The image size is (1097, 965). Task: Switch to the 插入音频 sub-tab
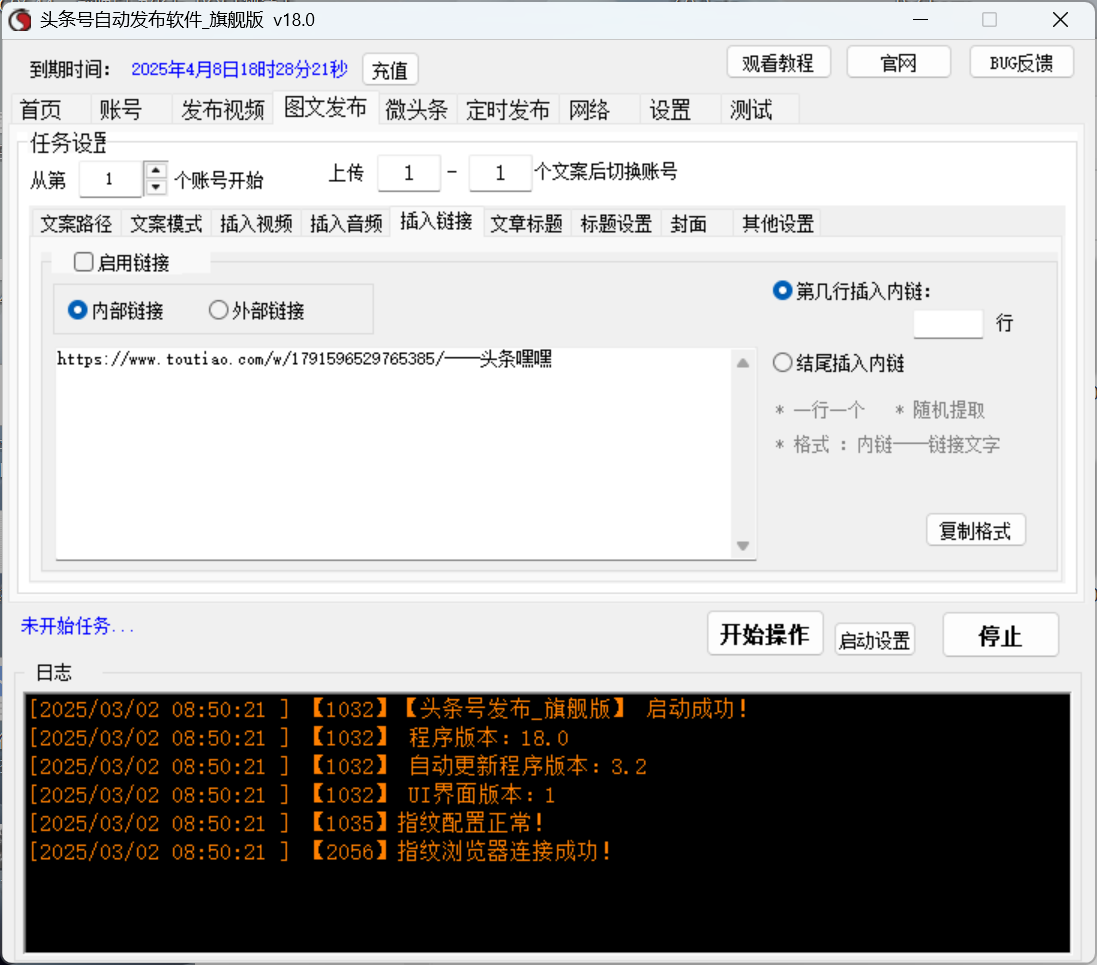point(346,224)
